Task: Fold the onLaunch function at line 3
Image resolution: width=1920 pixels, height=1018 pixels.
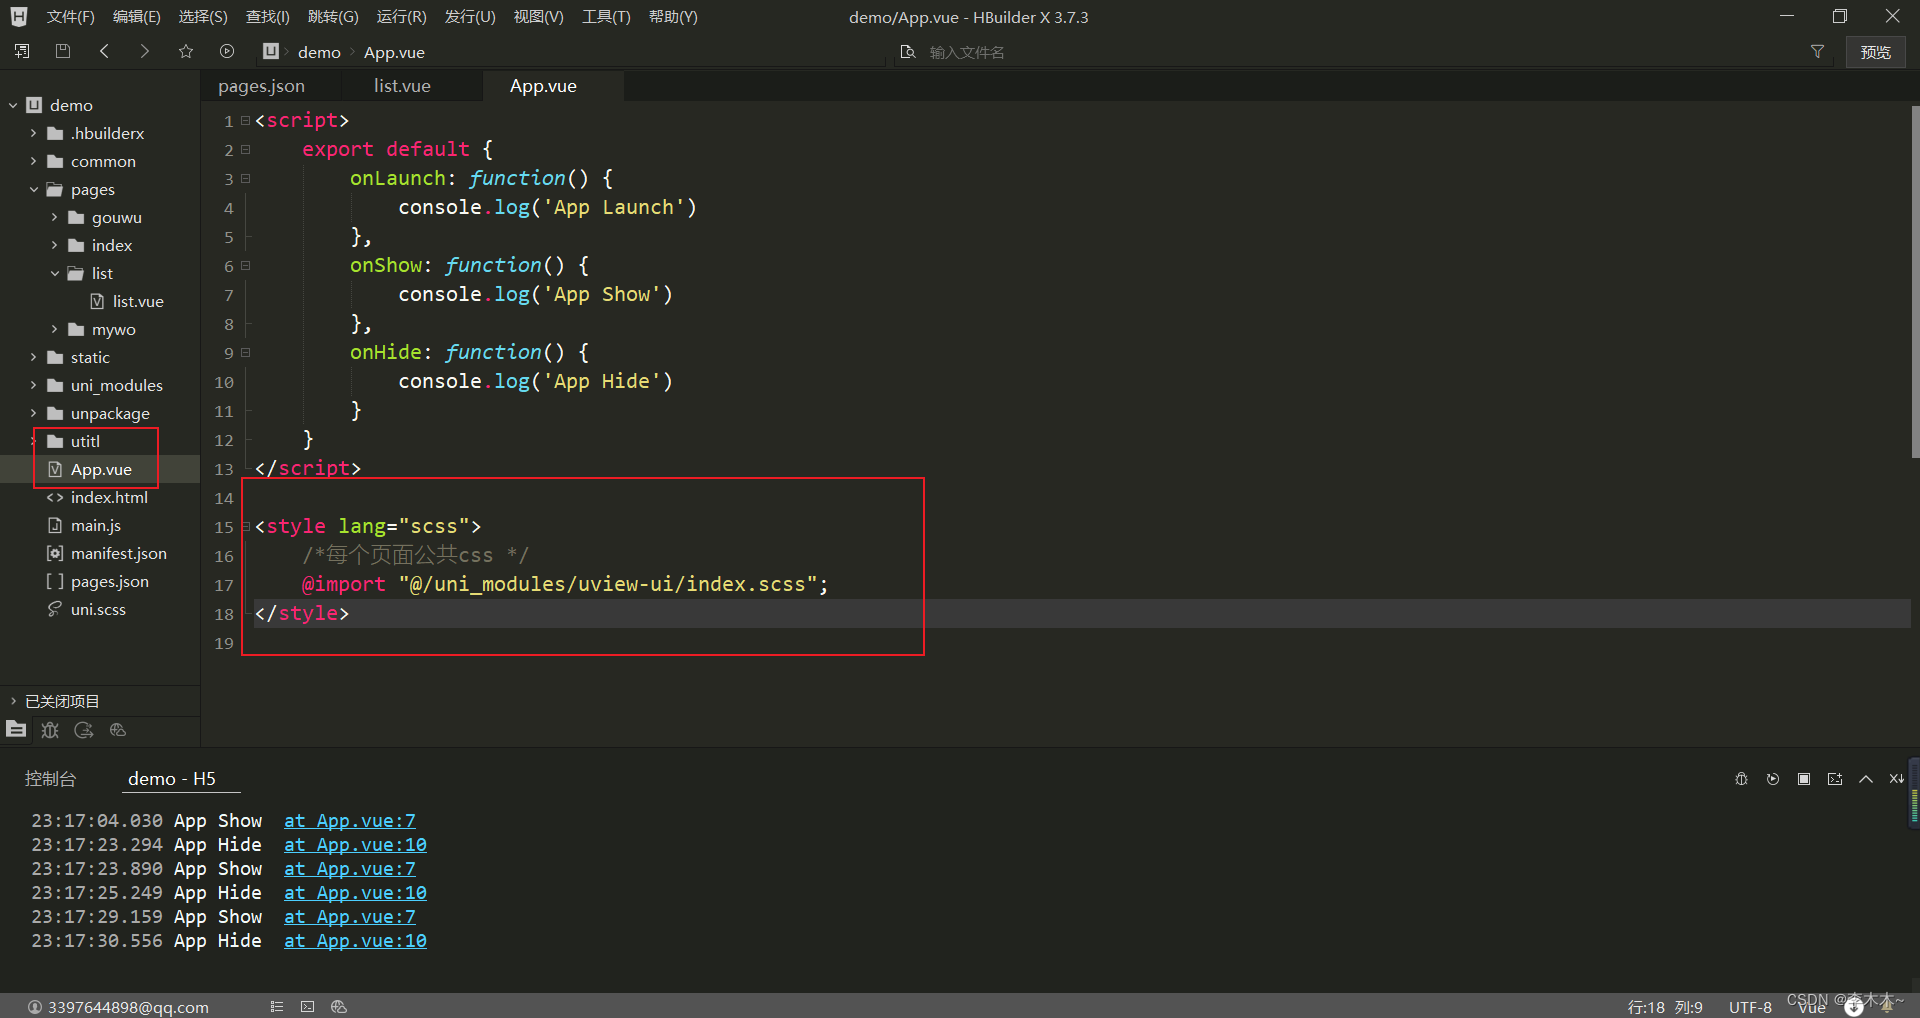Action: [x=245, y=179]
